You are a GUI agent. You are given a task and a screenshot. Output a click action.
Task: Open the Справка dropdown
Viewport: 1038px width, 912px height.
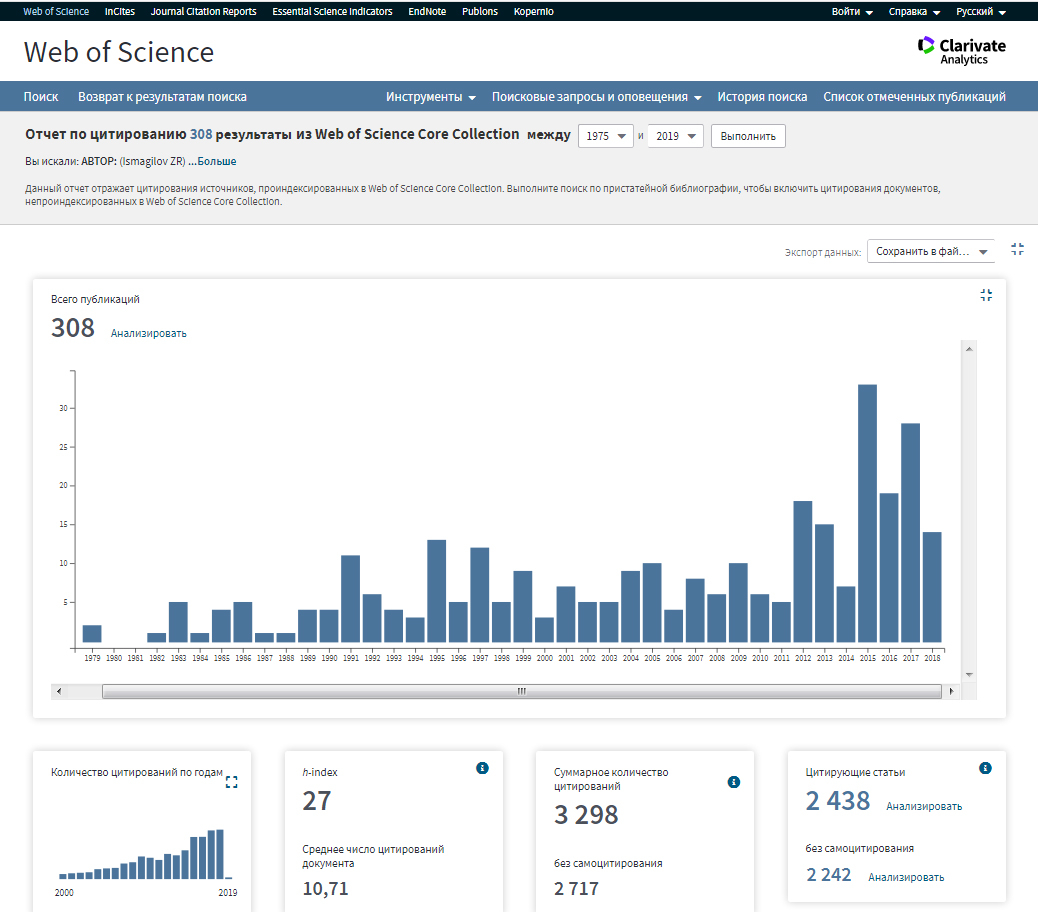914,12
